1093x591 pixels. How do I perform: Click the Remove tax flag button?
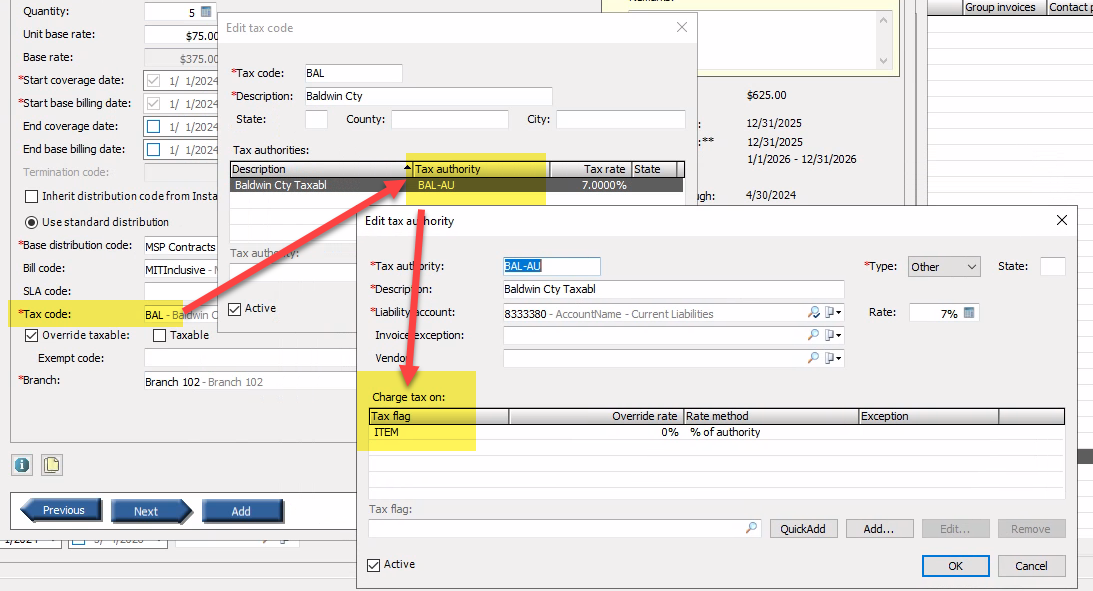tap(1031, 529)
